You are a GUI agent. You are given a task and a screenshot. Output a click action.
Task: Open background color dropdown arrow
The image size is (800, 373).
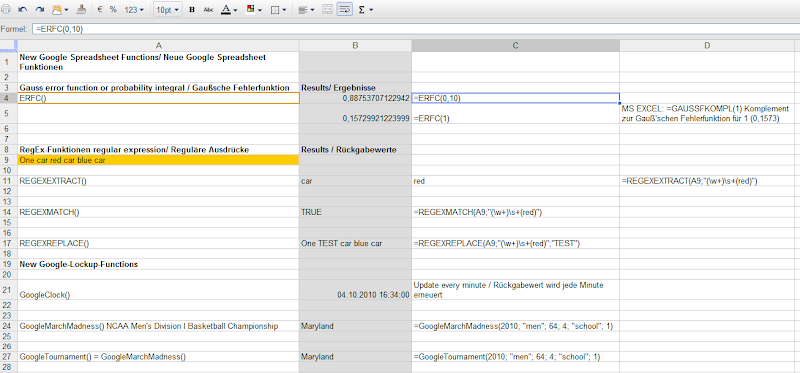coord(260,10)
